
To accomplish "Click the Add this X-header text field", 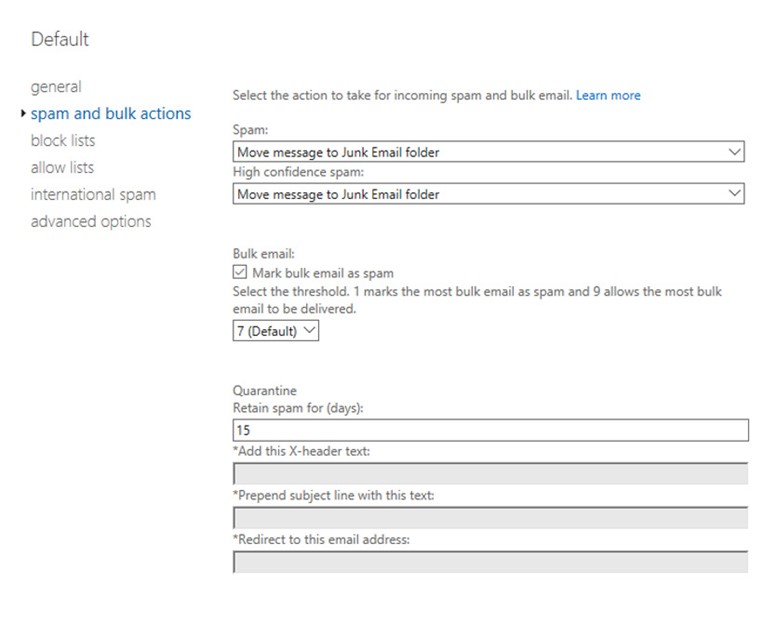I will click(490, 474).
